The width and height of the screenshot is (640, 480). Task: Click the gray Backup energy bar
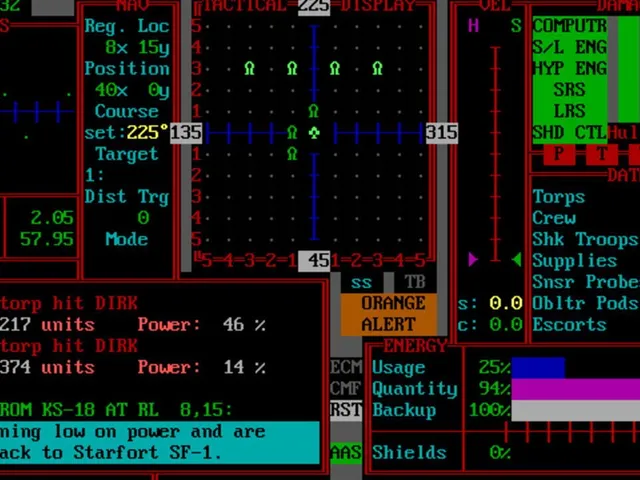pos(576,410)
